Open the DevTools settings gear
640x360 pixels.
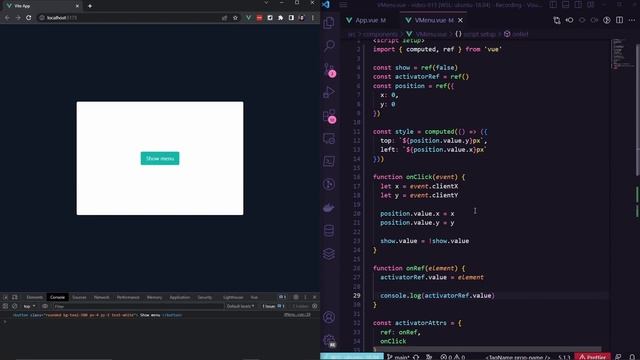click(296, 297)
